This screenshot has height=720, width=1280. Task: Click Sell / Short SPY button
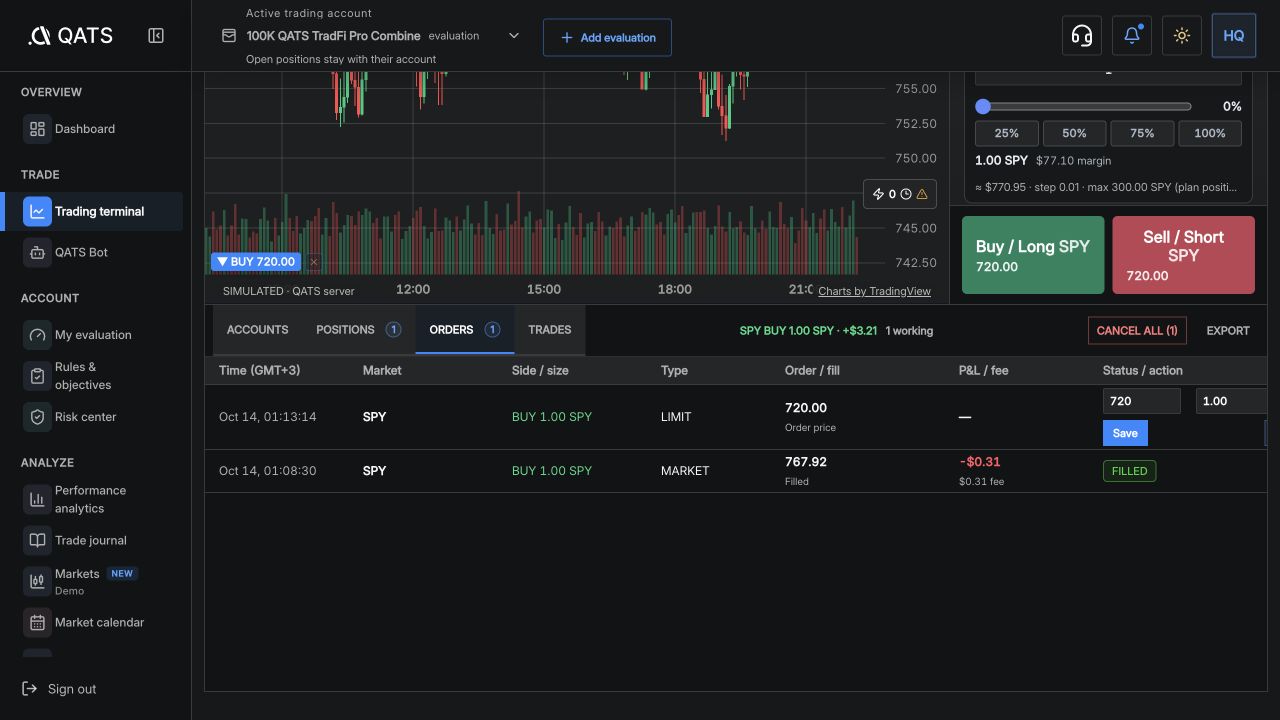[x=1183, y=255]
